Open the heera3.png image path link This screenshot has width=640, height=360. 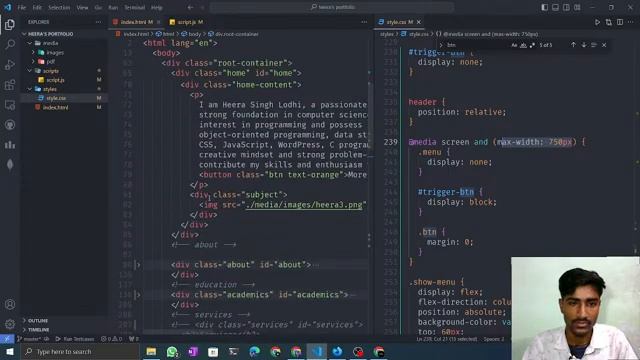coord(304,204)
